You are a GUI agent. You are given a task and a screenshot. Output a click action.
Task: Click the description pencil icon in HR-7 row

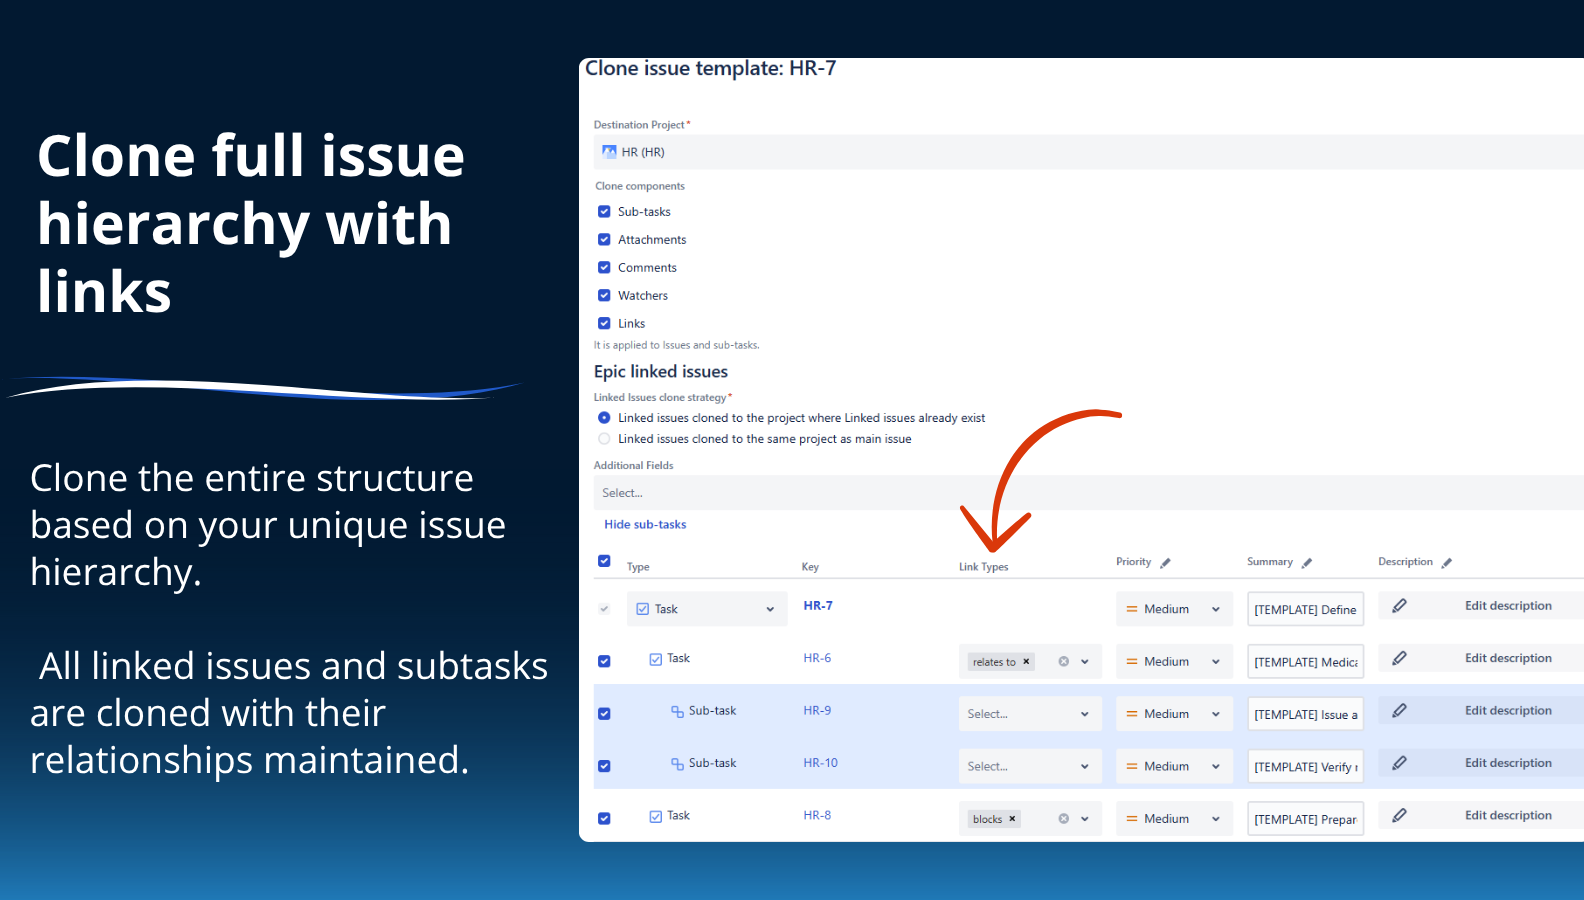coord(1399,606)
